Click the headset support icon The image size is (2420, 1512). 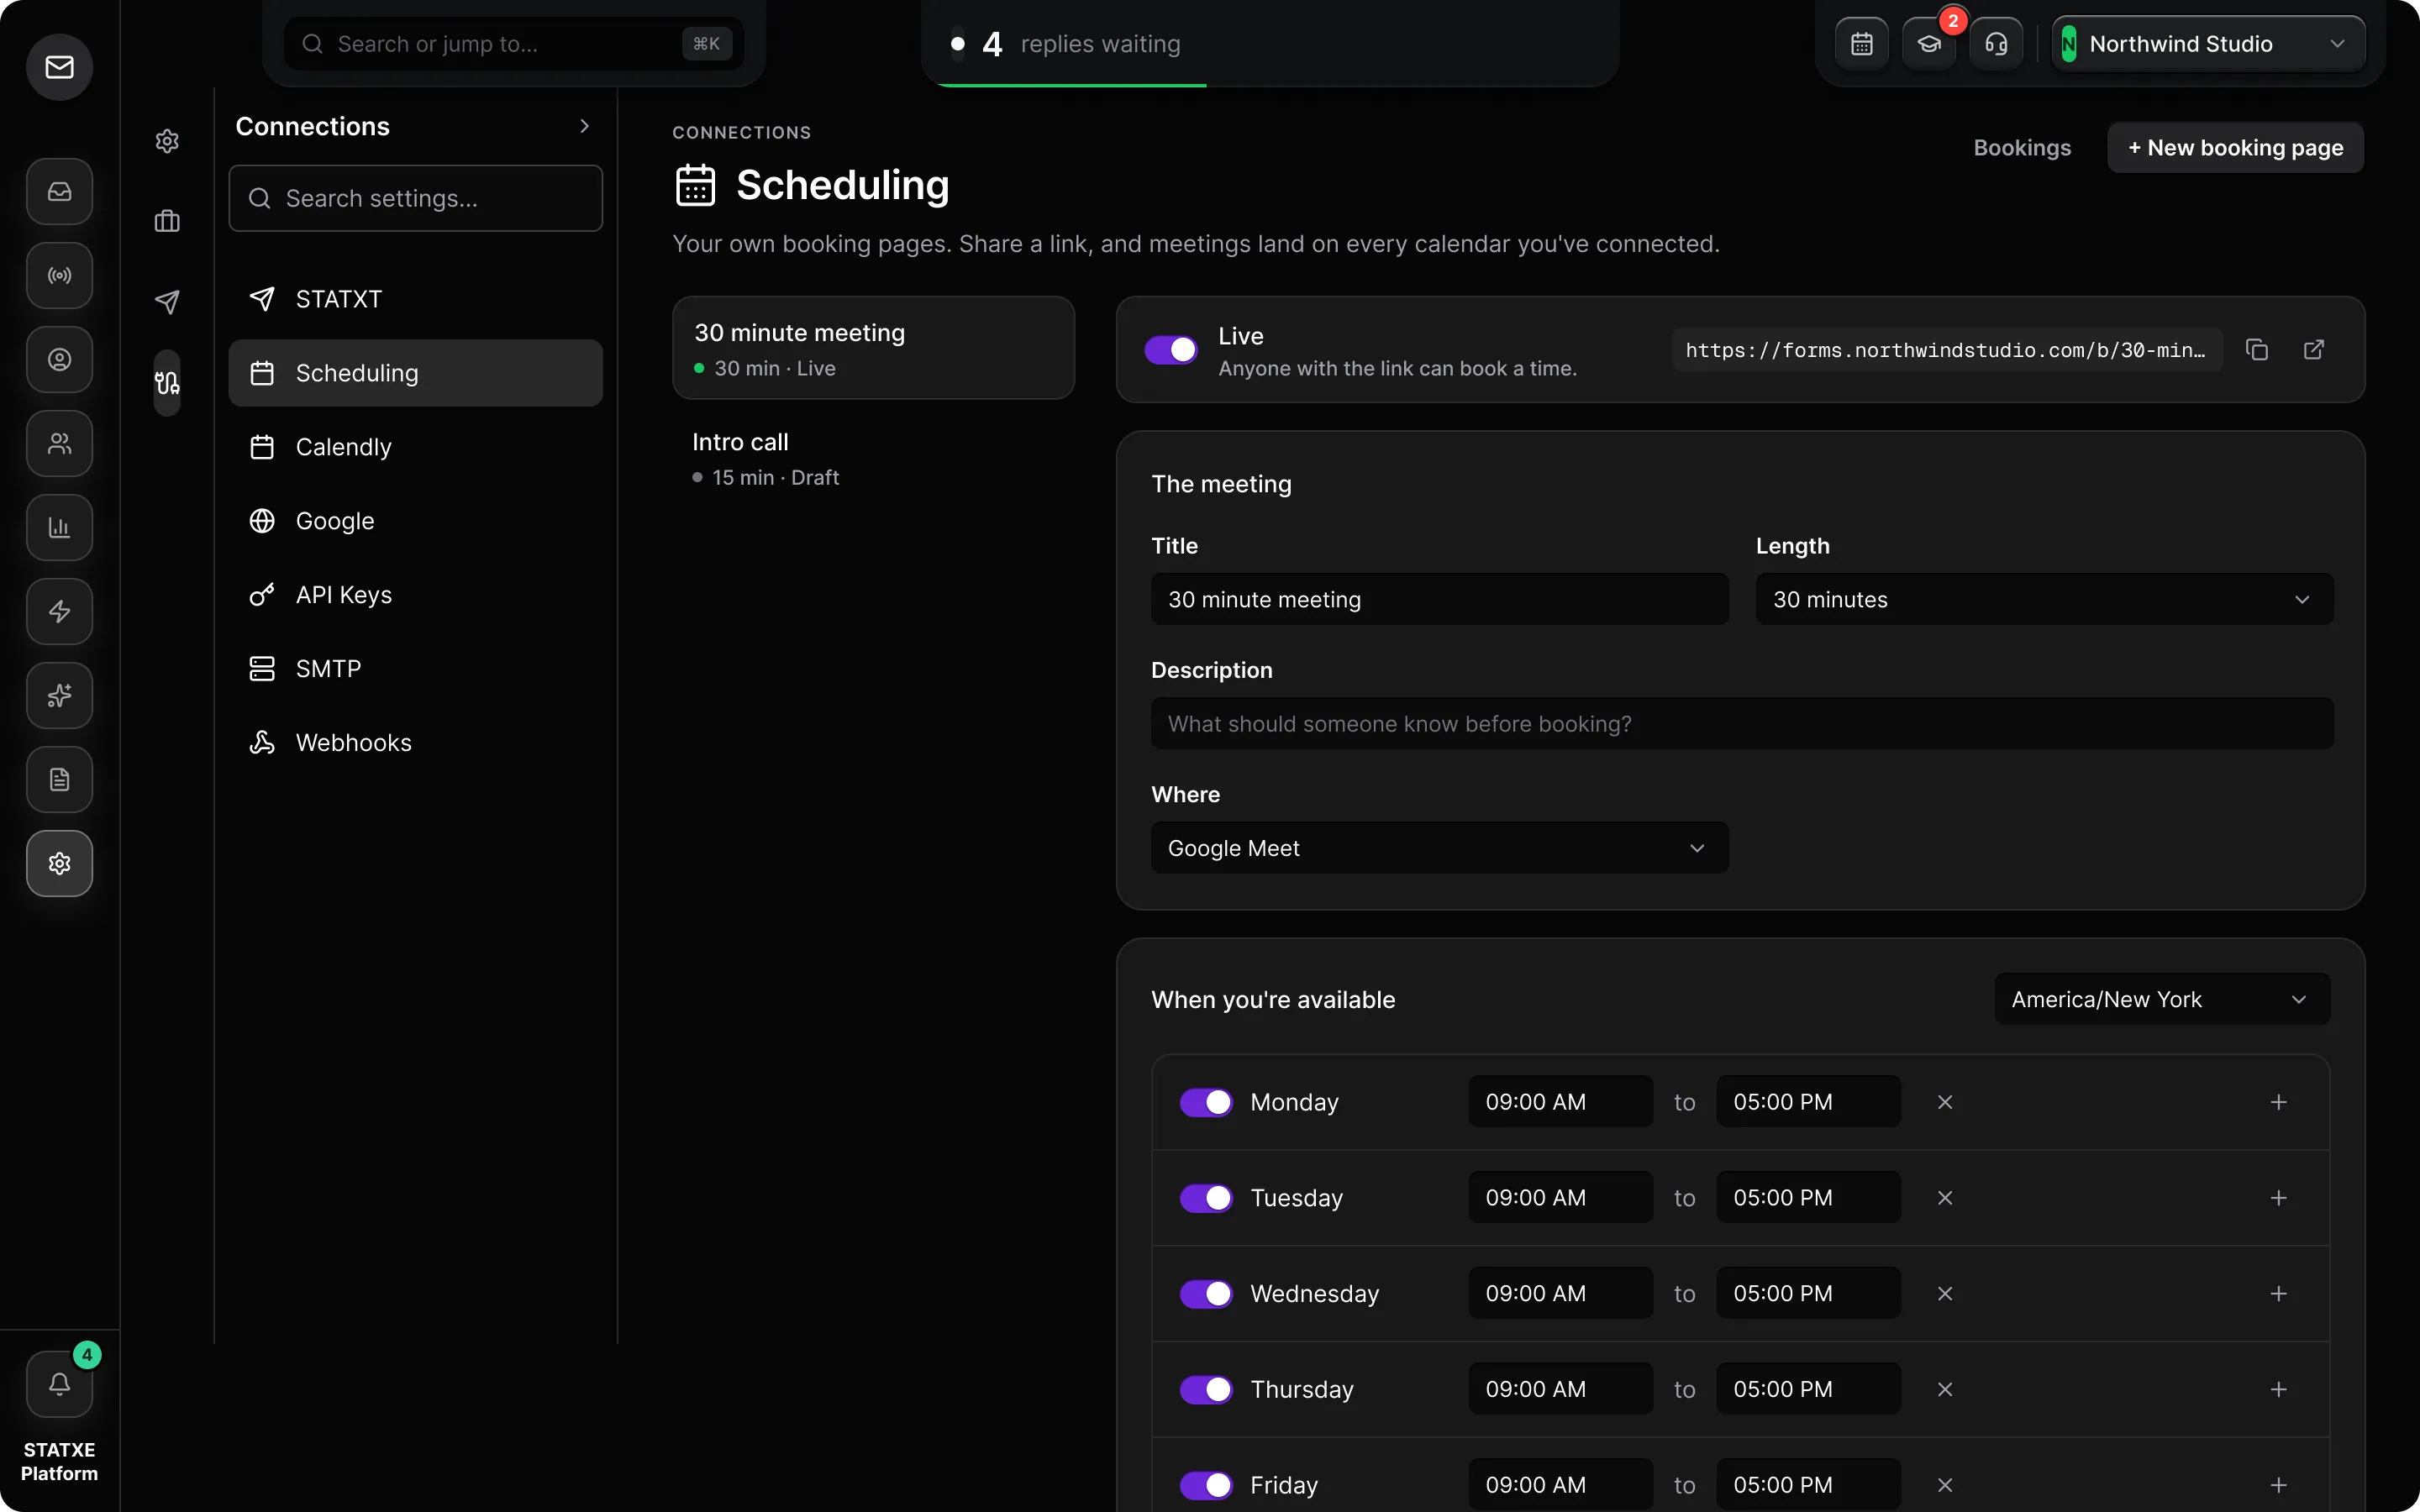1996,44
